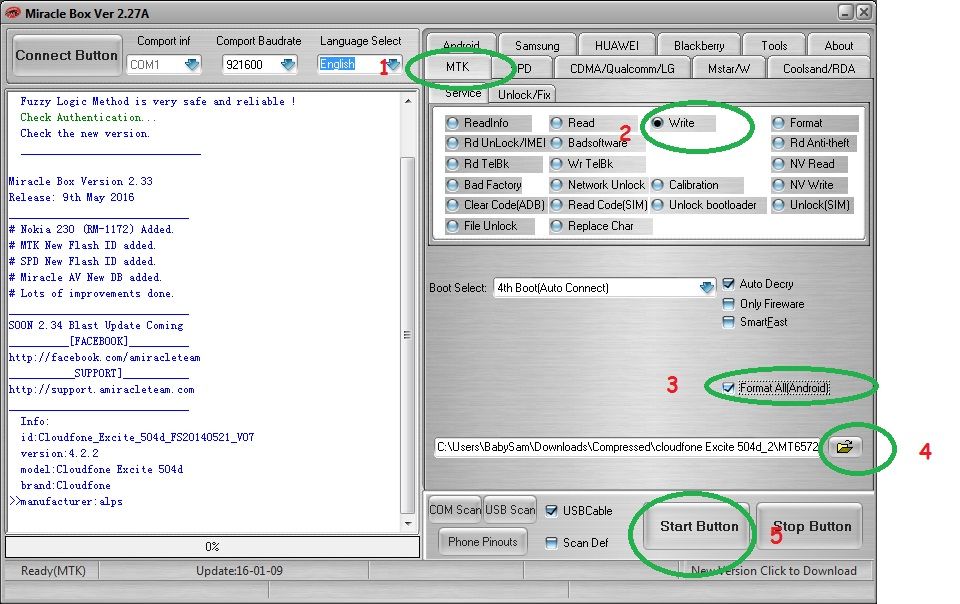960x604 pixels.
Task: Toggle the USBCable checkbox
Action: point(552,511)
